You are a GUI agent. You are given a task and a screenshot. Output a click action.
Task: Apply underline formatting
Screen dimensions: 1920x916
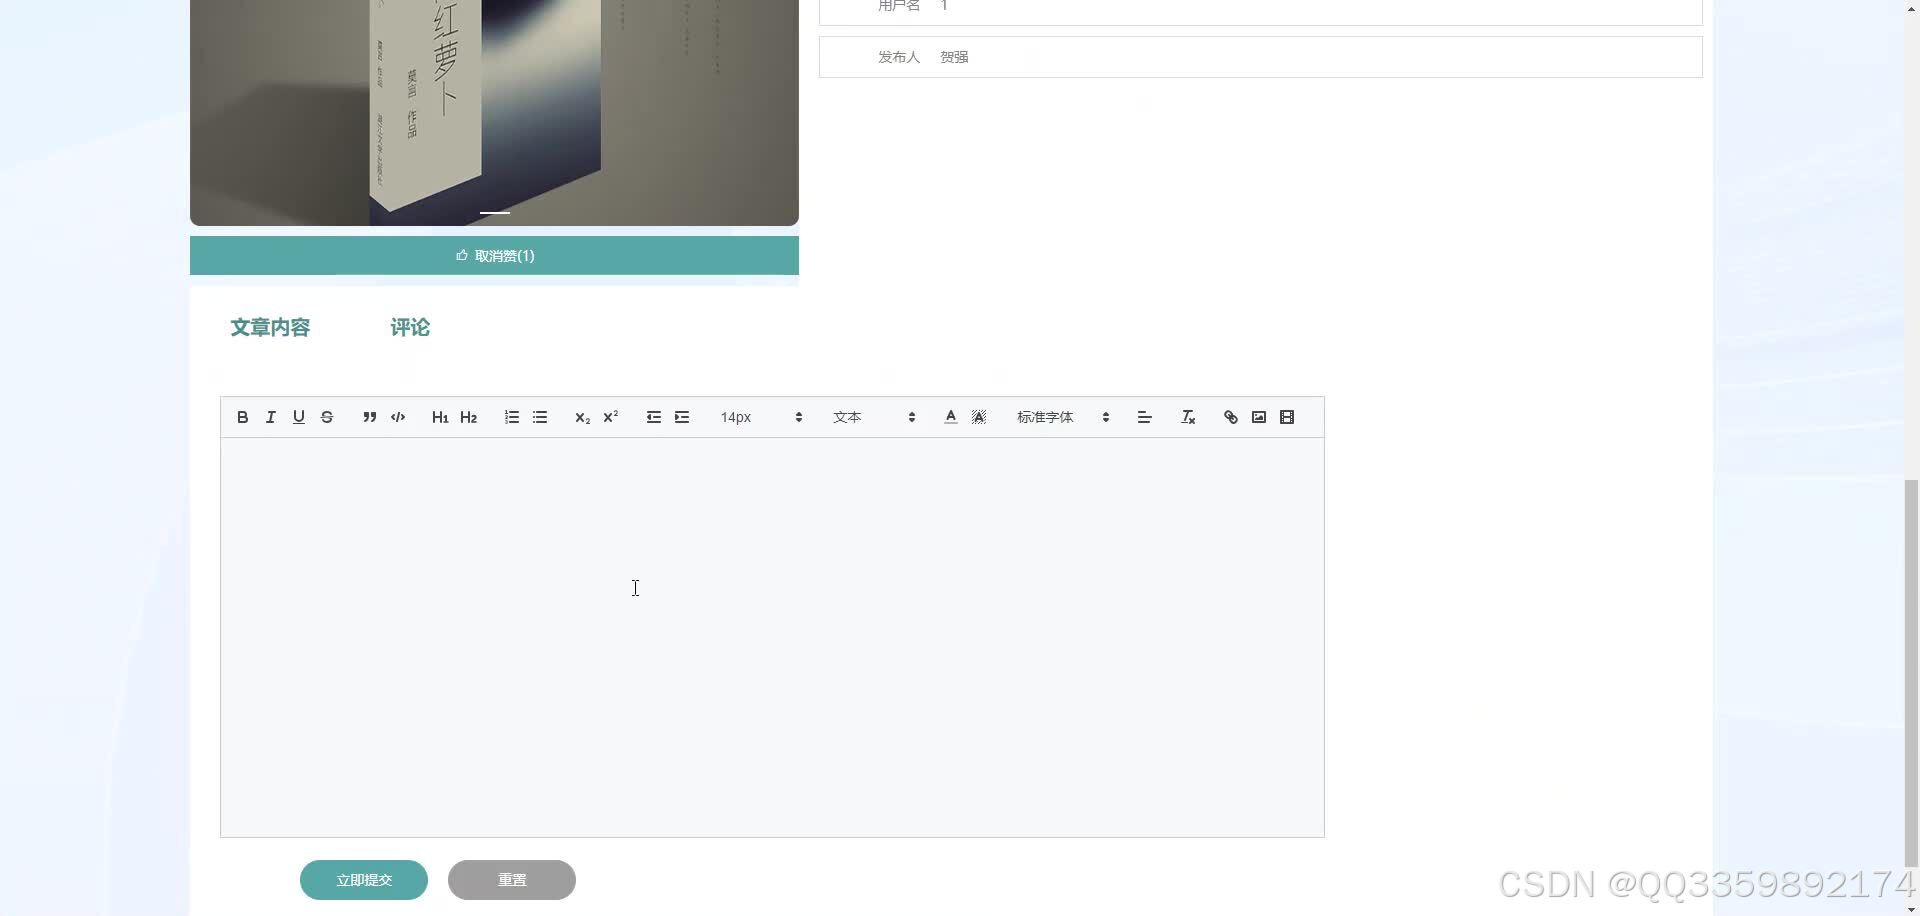pos(298,417)
